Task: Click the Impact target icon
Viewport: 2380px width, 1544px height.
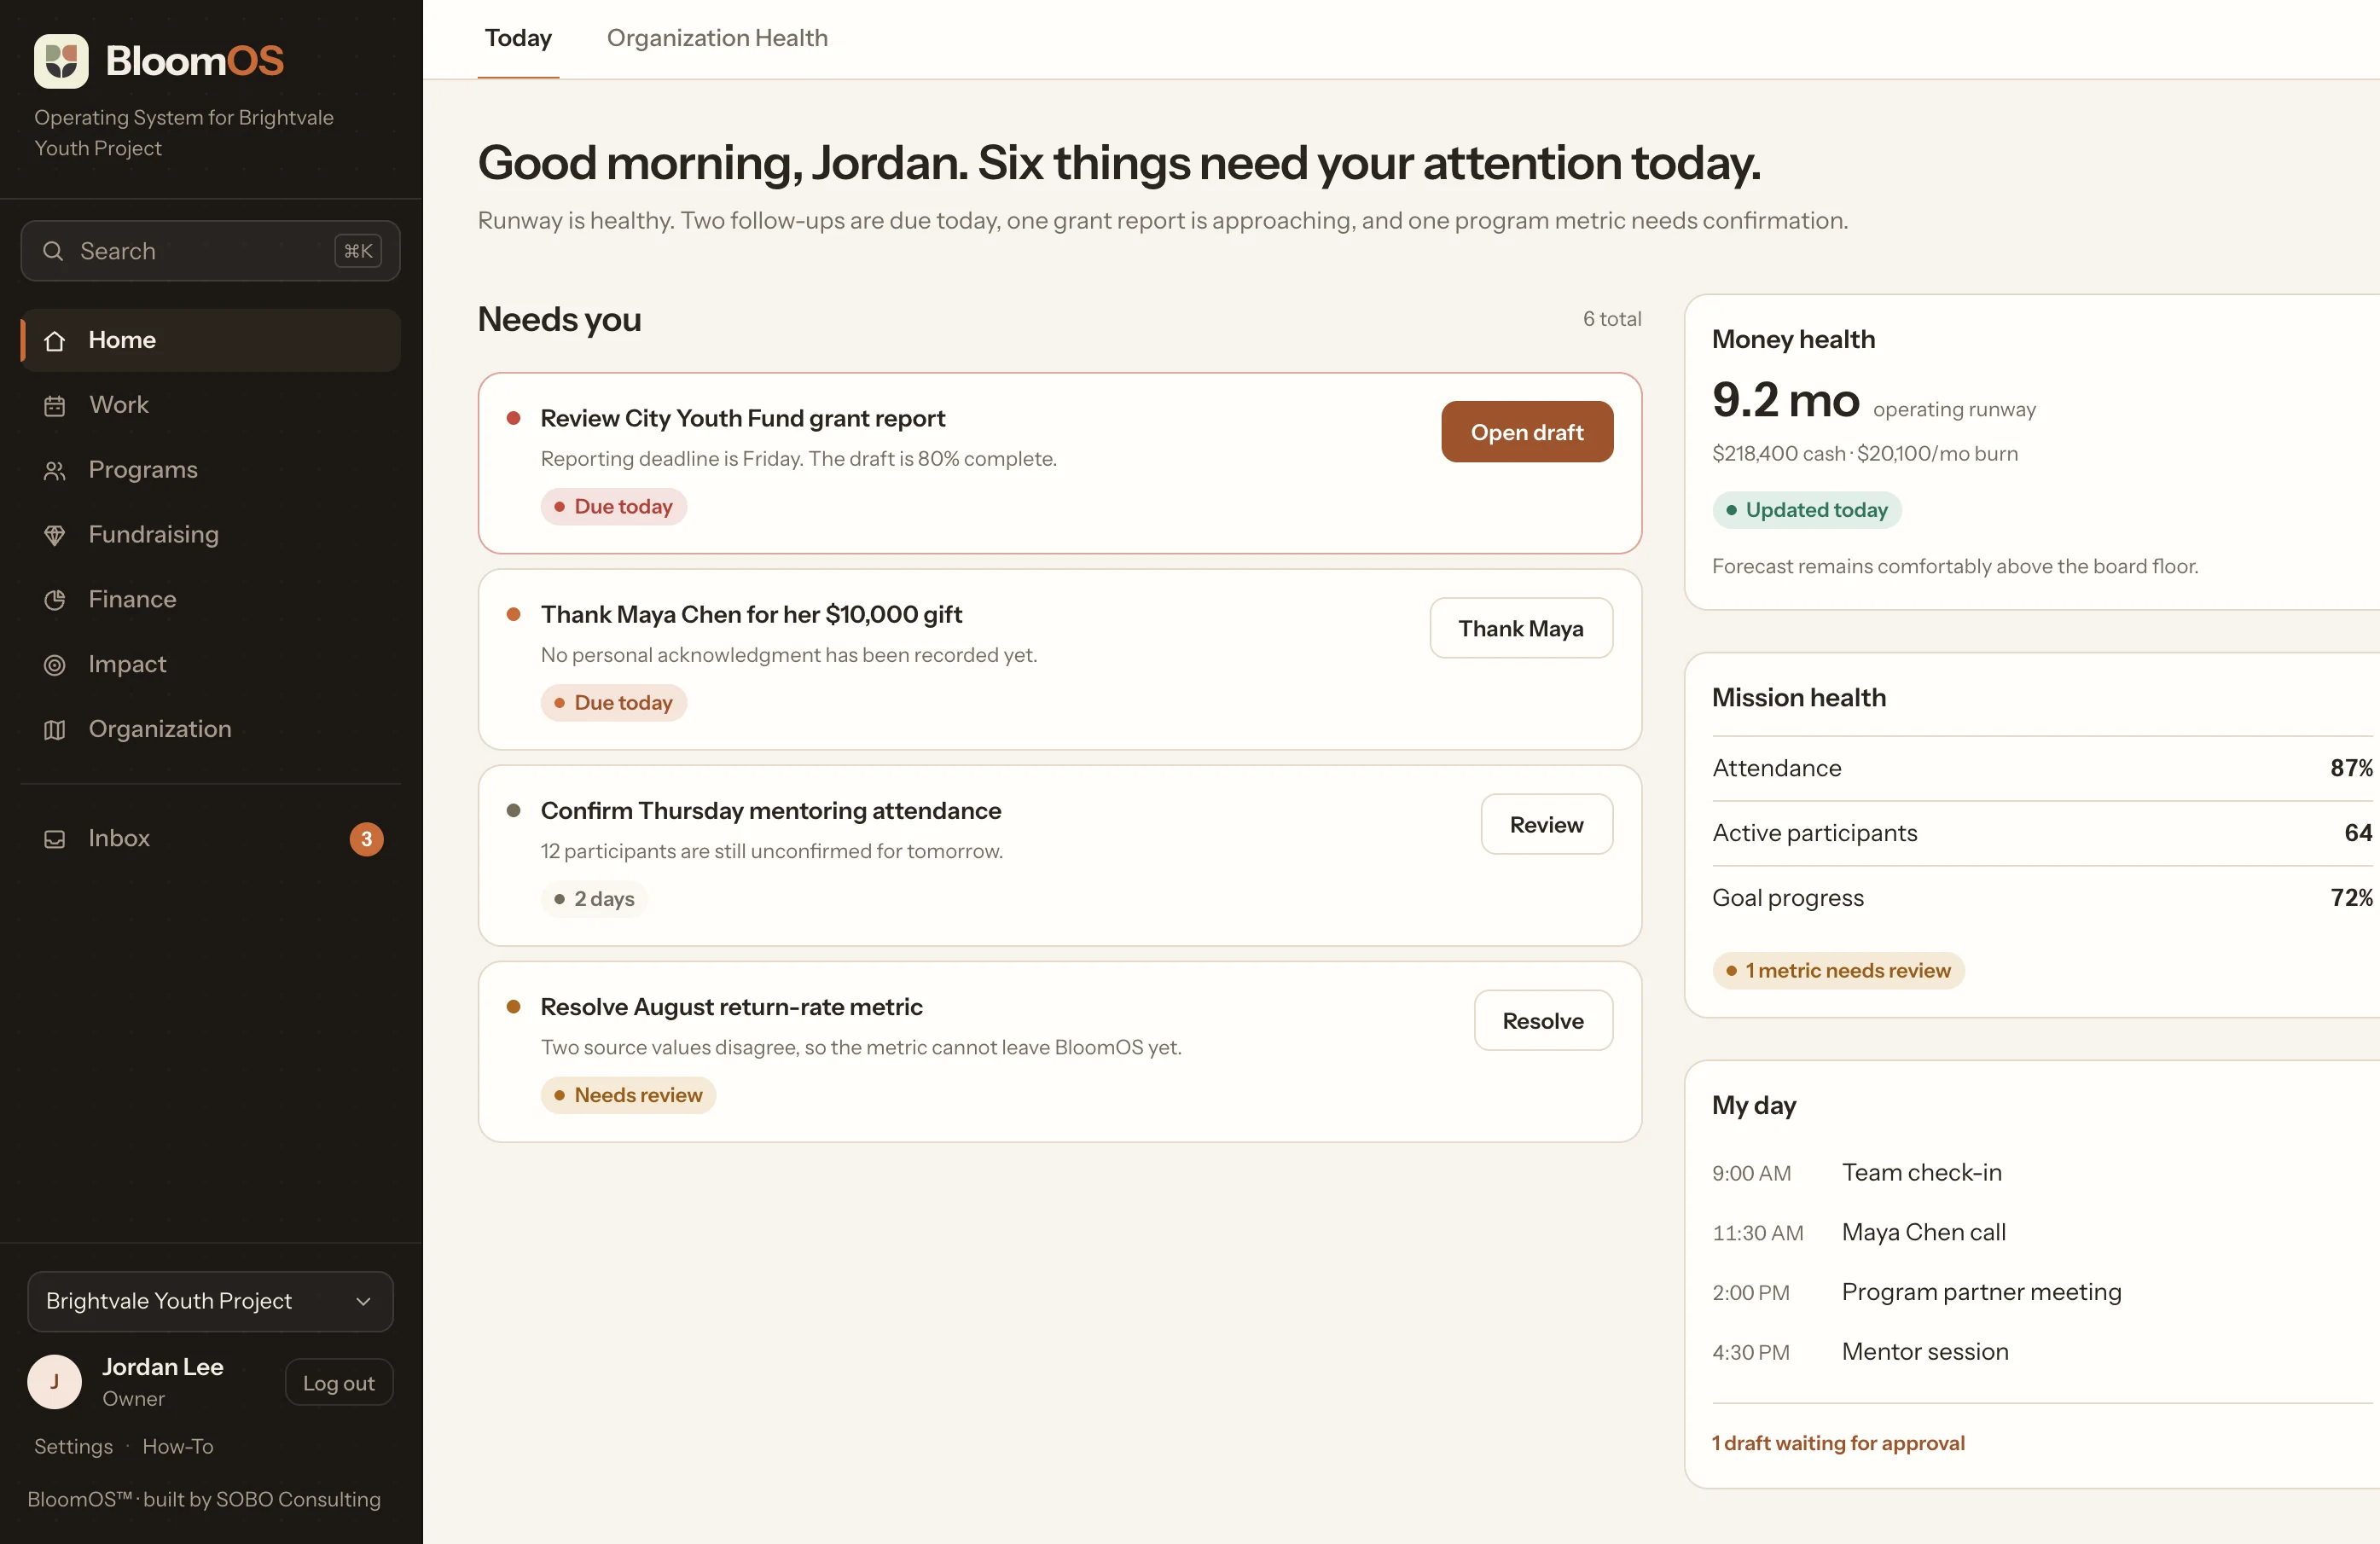Action: tap(55, 665)
